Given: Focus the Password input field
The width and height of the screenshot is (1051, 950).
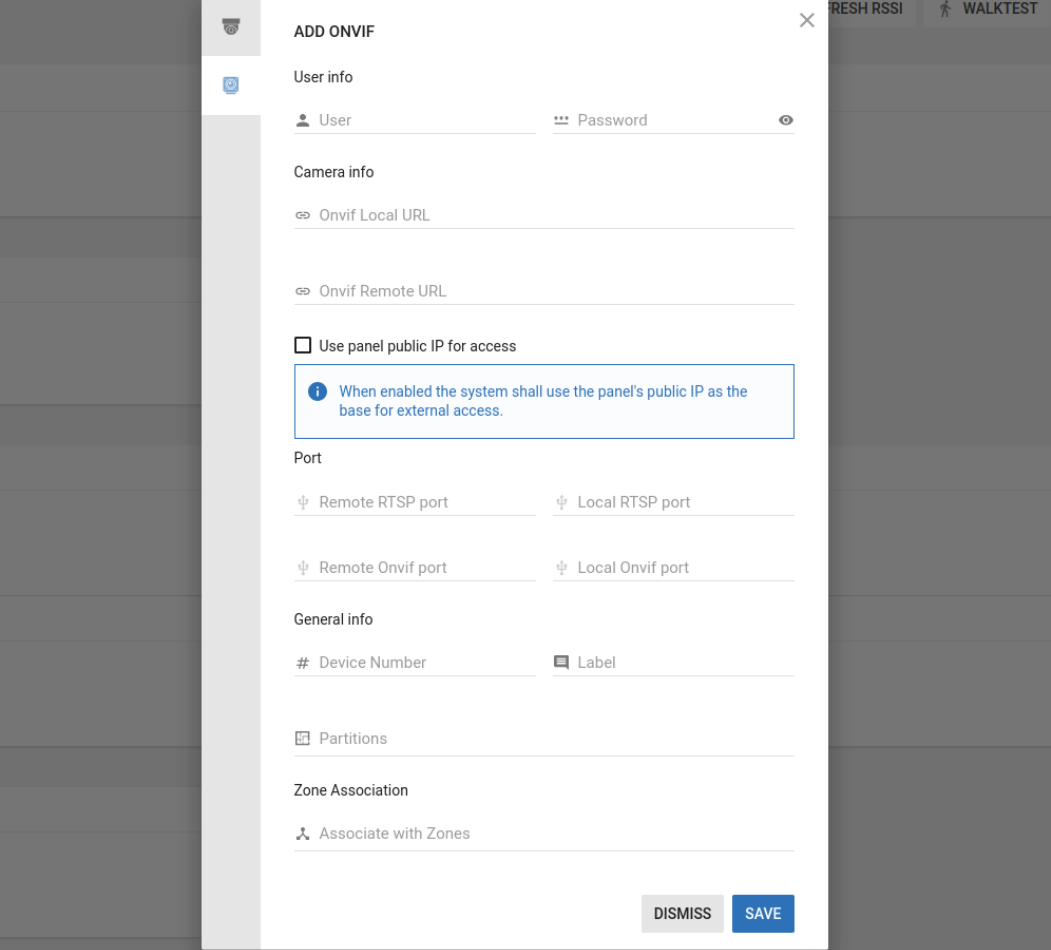Looking at the screenshot, I should [x=672, y=121].
